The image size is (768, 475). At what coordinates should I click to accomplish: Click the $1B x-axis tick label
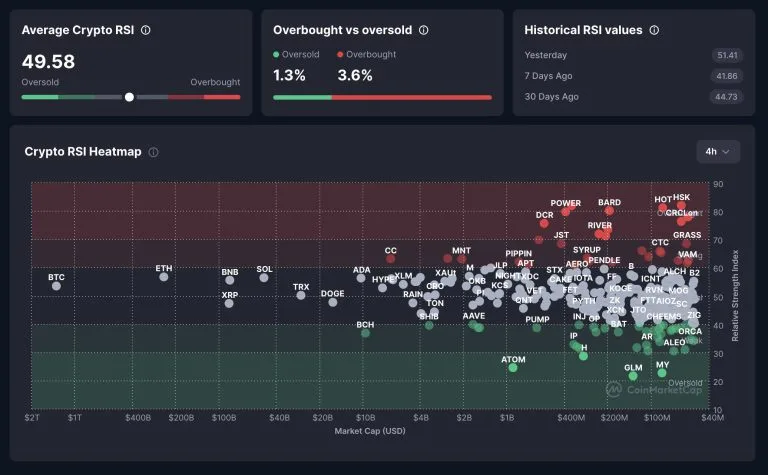tap(507, 418)
